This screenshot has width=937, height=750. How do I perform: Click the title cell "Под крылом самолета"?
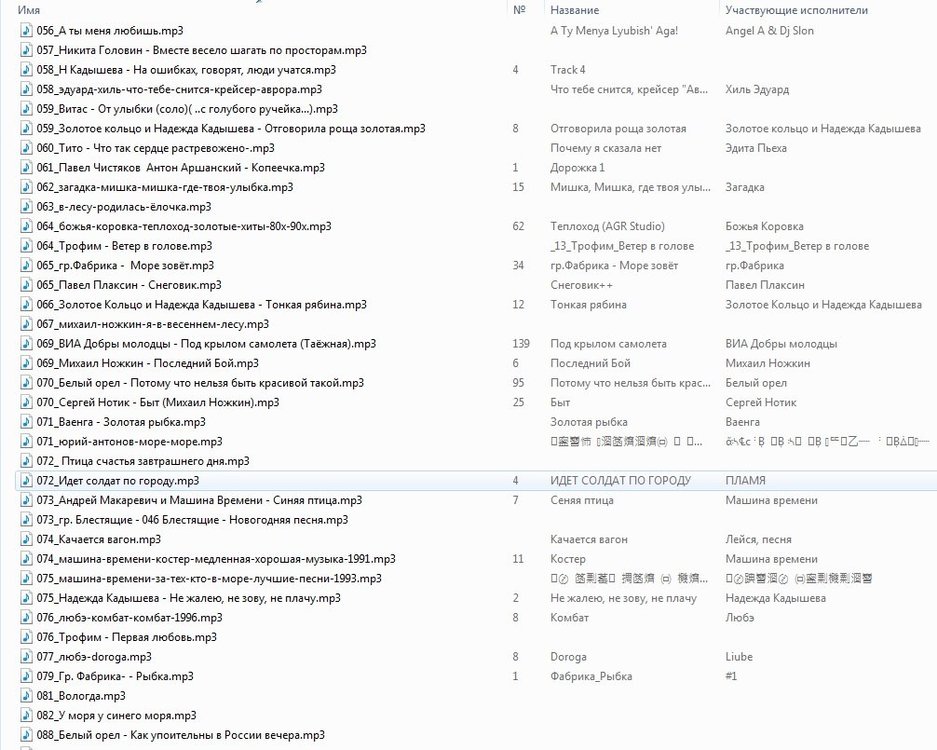[x=608, y=344]
